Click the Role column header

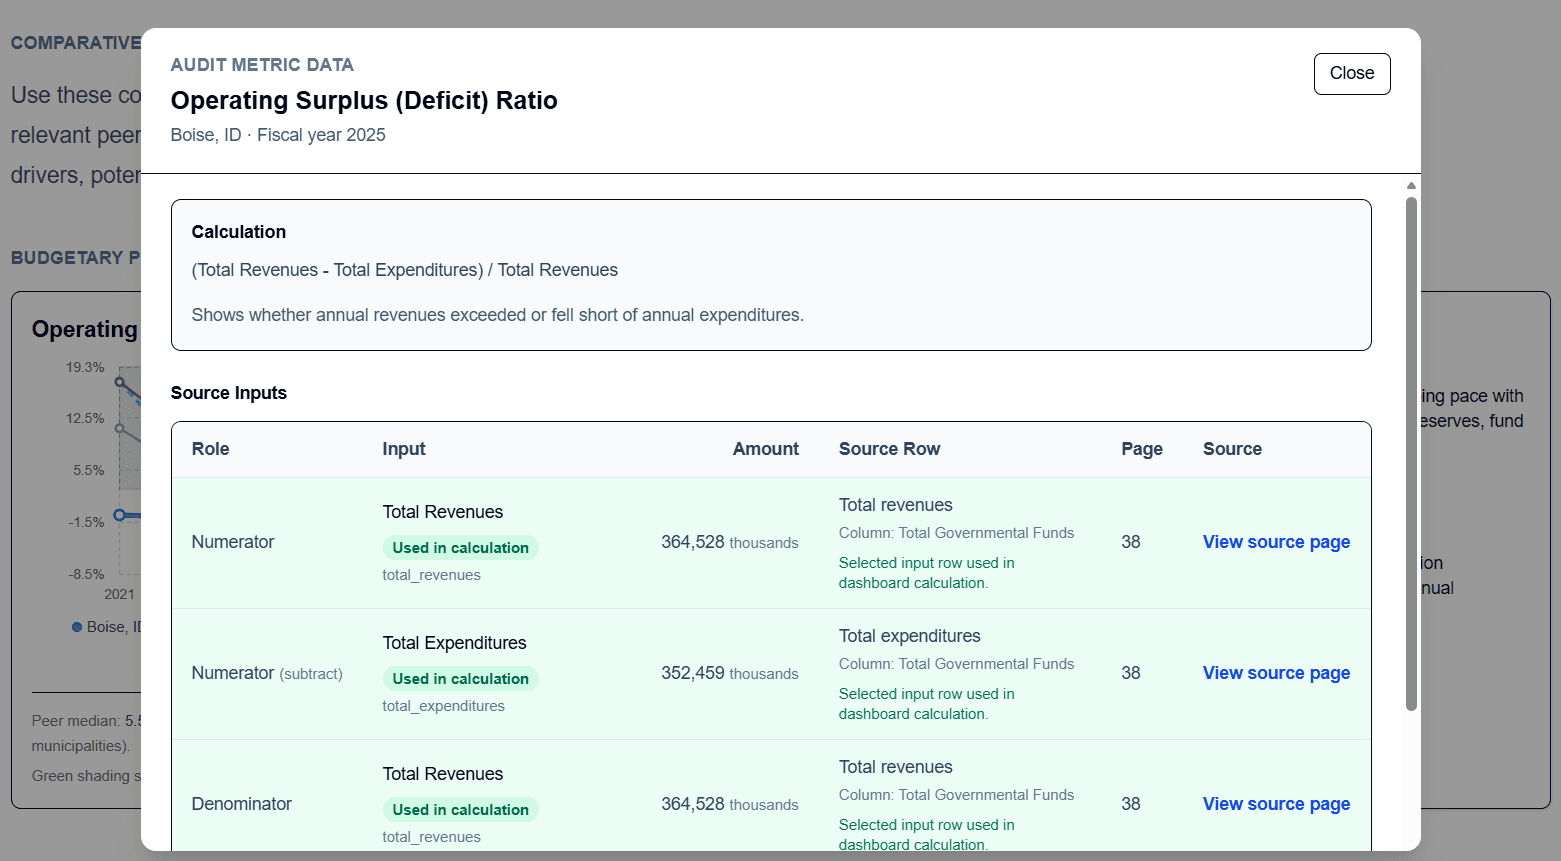tap(210, 449)
